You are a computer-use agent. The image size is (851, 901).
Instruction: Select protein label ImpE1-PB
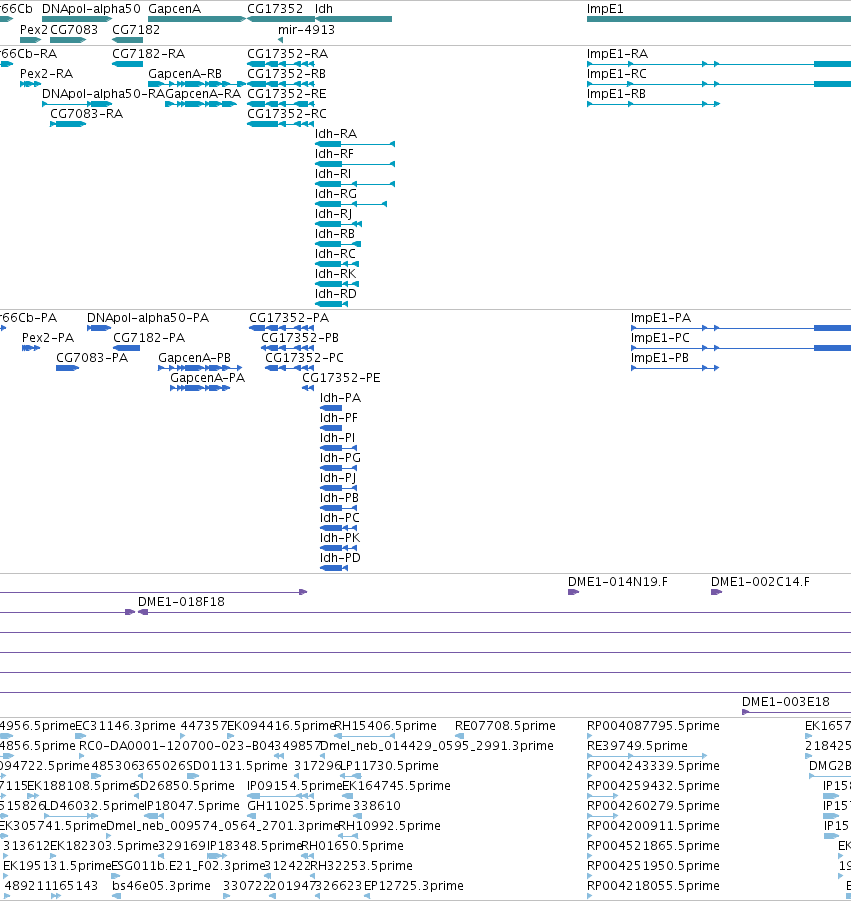point(660,358)
